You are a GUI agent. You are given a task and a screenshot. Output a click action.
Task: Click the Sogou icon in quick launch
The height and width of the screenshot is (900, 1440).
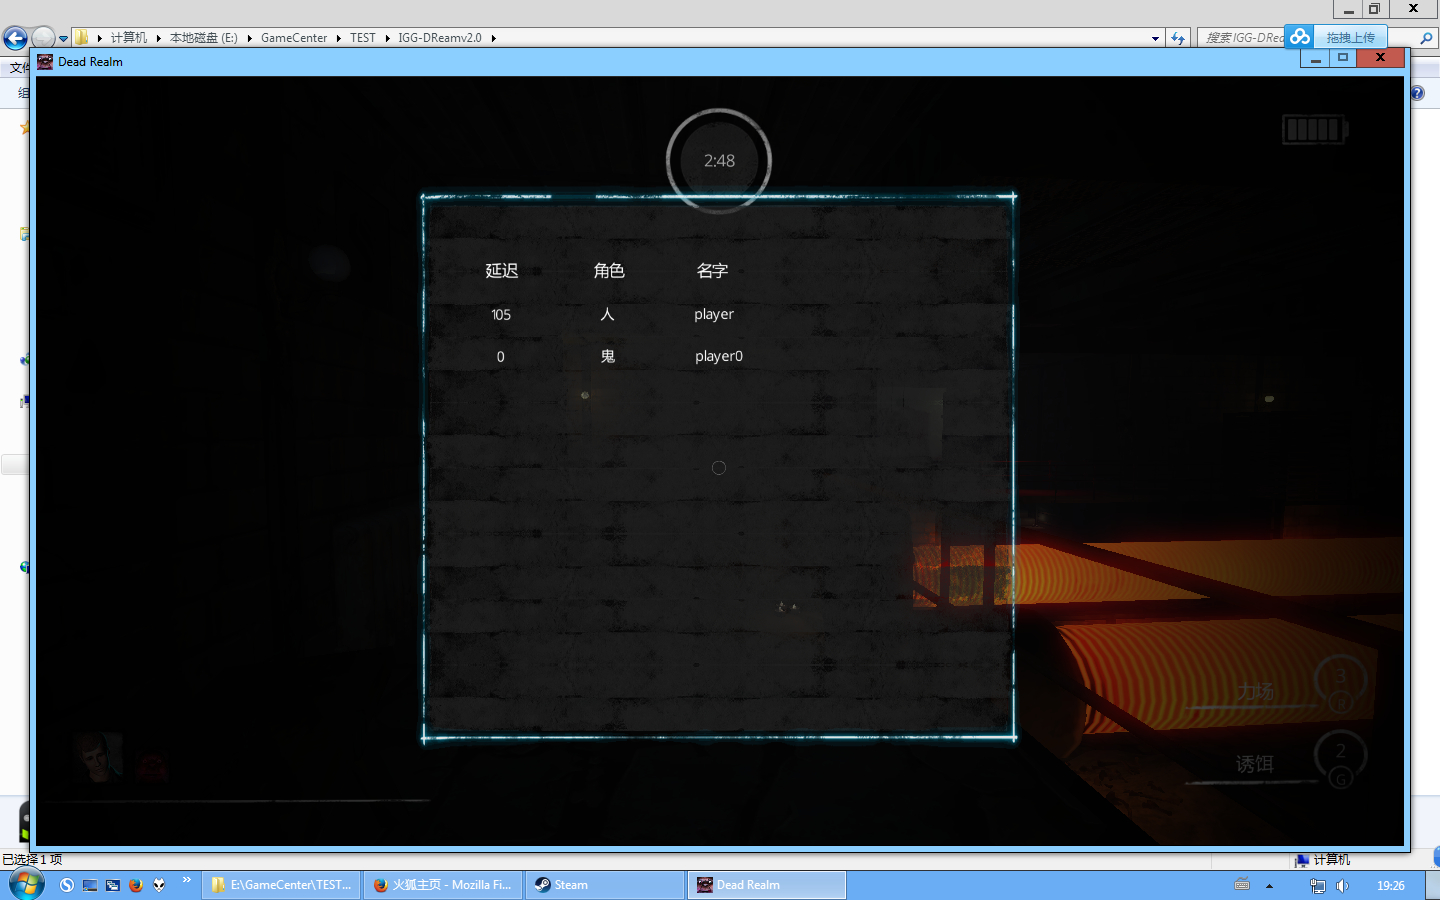pos(67,885)
